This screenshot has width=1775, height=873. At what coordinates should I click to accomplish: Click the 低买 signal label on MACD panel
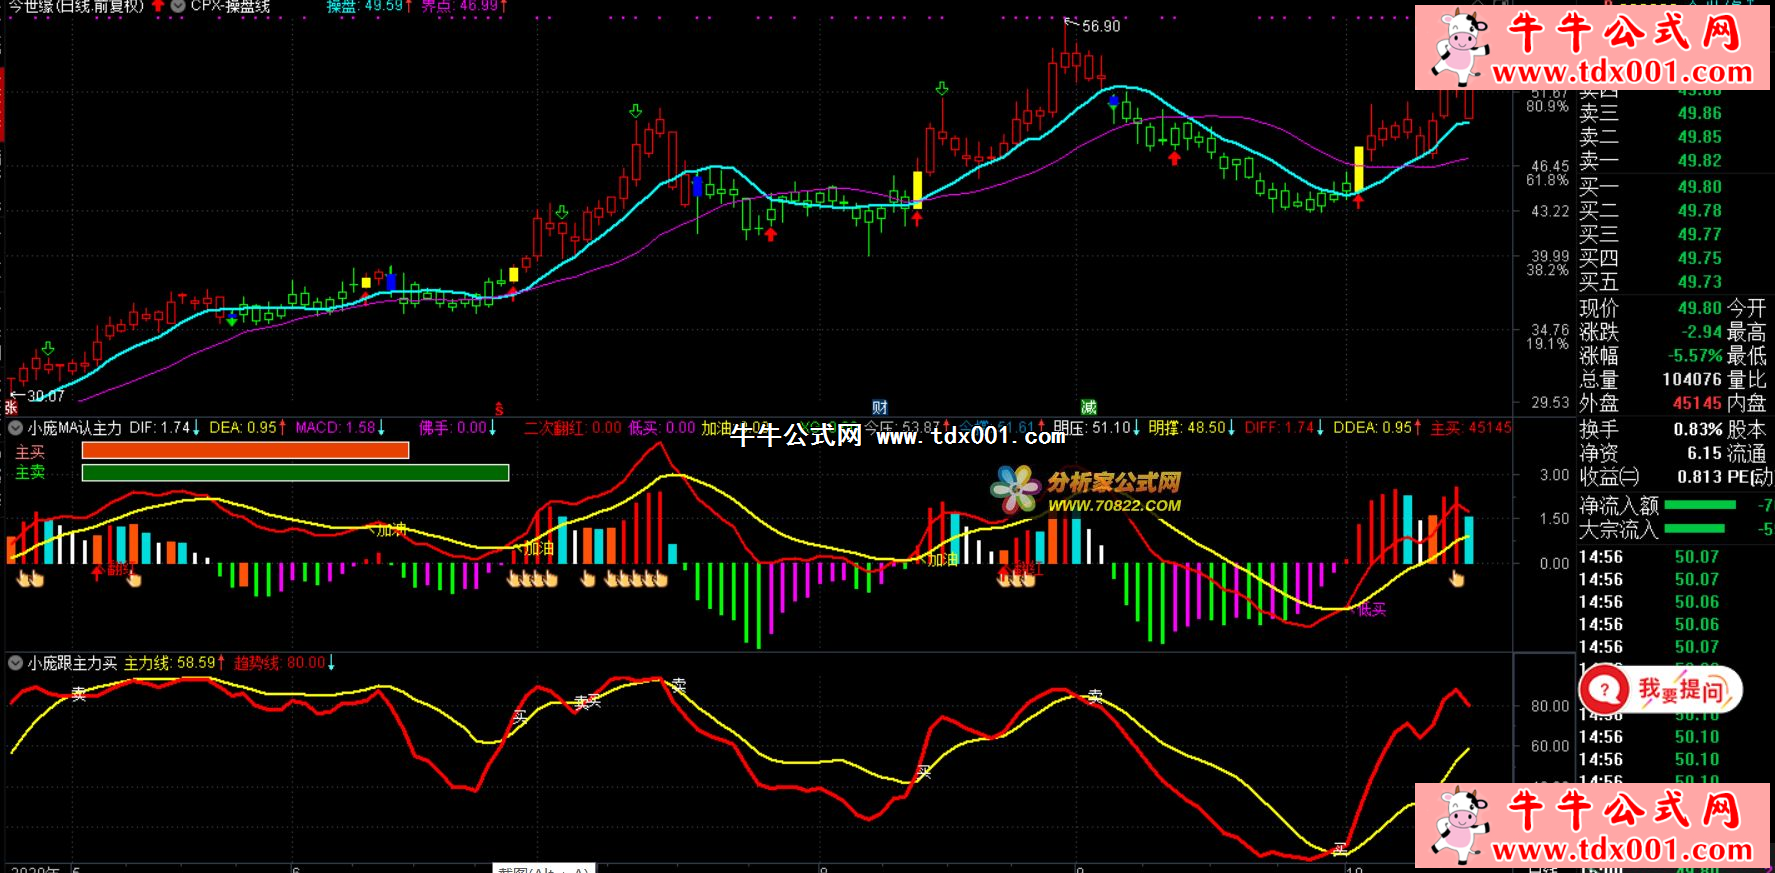1371,609
